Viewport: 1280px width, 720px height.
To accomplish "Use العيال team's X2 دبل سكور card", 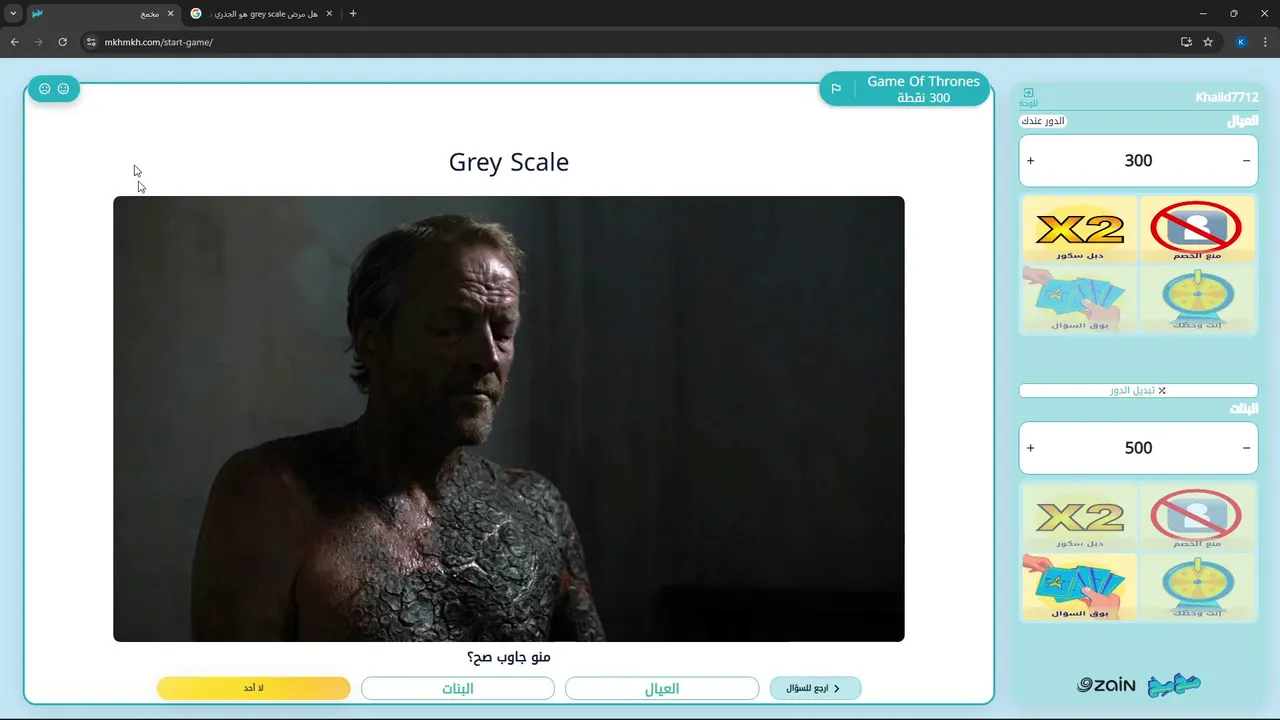I will (1079, 229).
